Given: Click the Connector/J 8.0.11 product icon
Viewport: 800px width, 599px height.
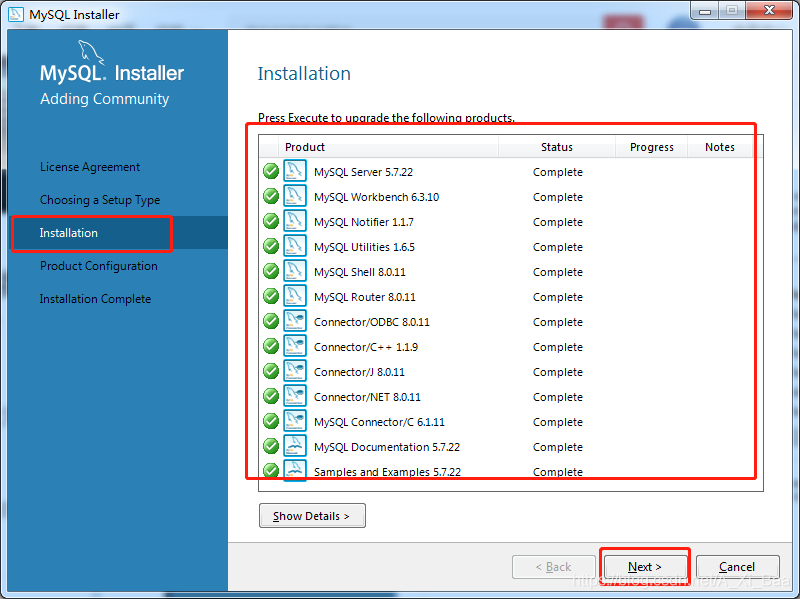Looking at the screenshot, I should click(295, 371).
